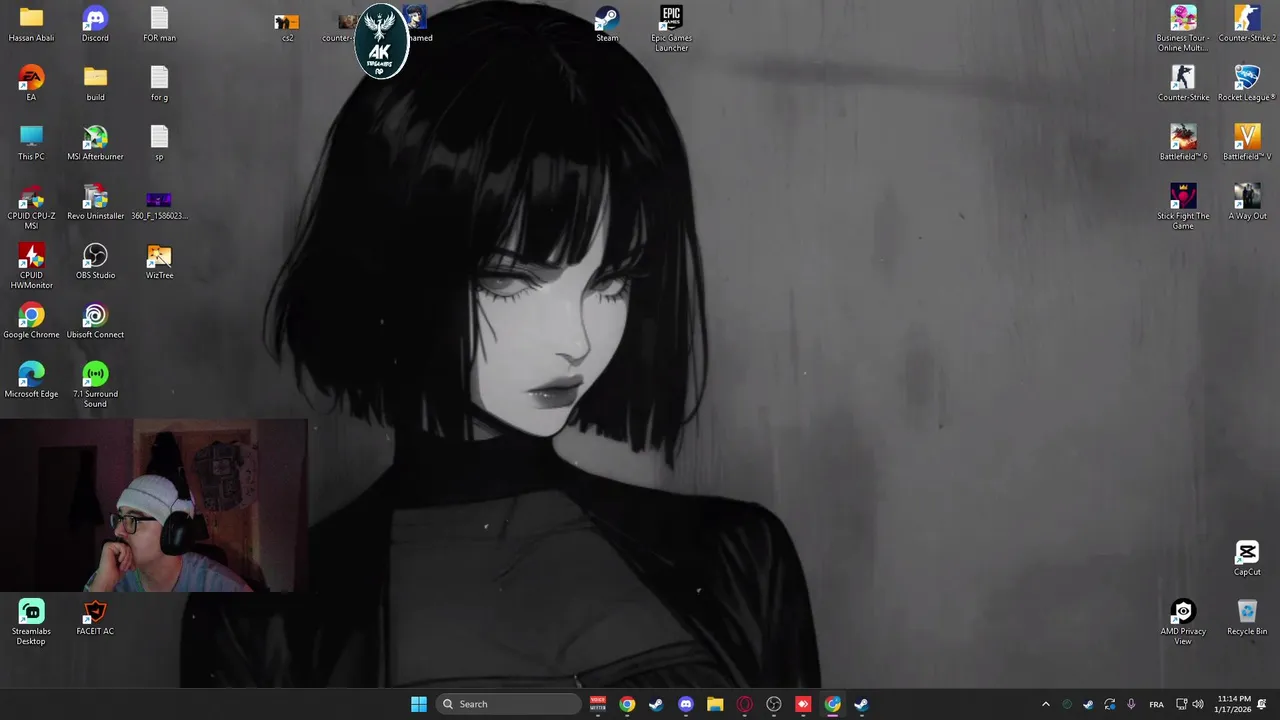Image resolution: width=1280 pixels, height=720 pixels.
Task: Open Rocket League desktop shortcut
Action: point(1247,84)
